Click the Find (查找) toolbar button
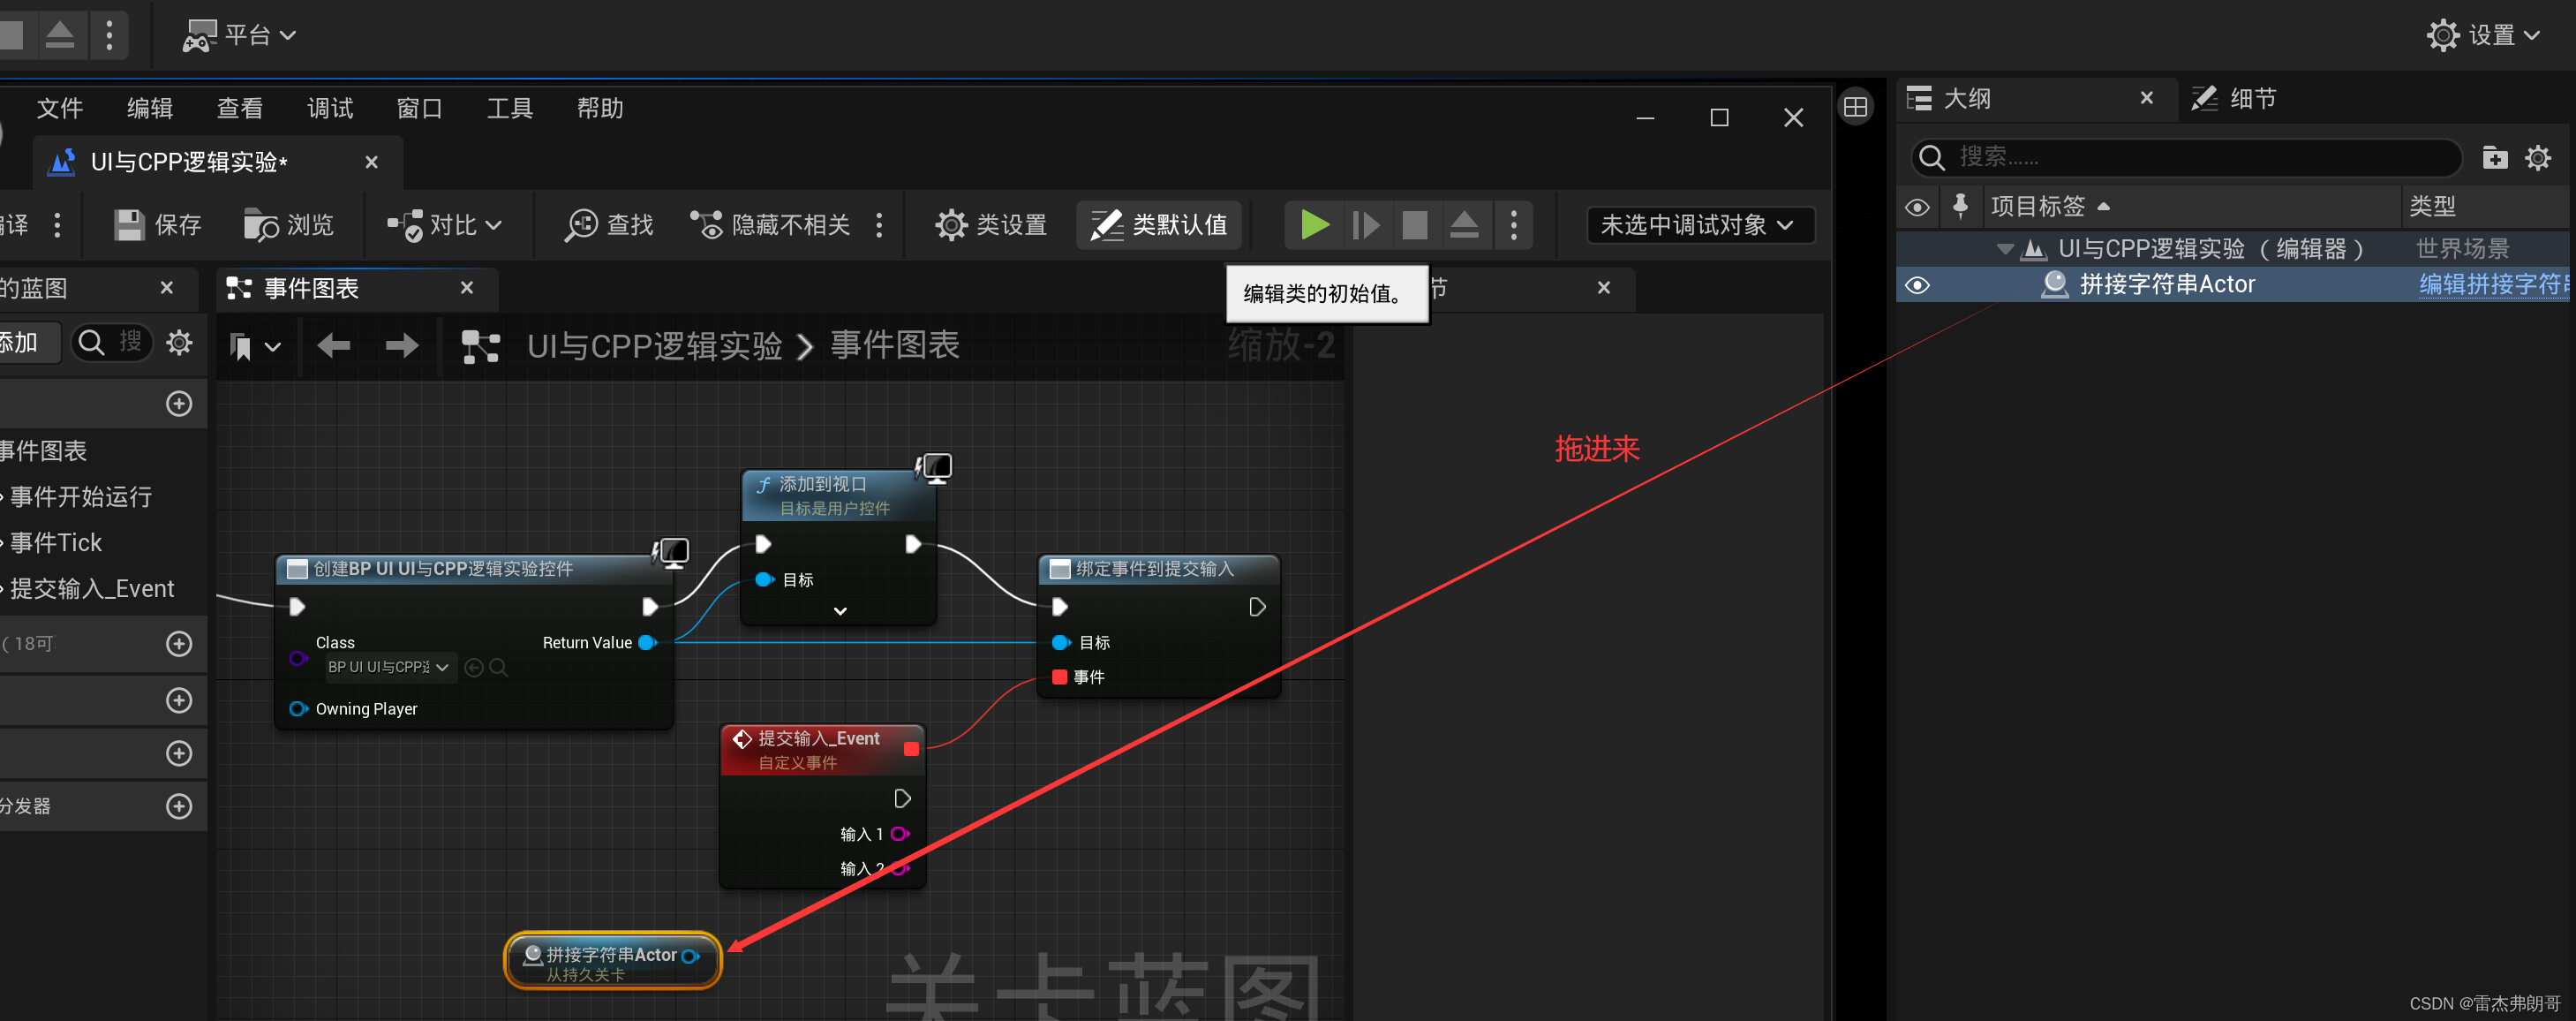 coord(609,225)
